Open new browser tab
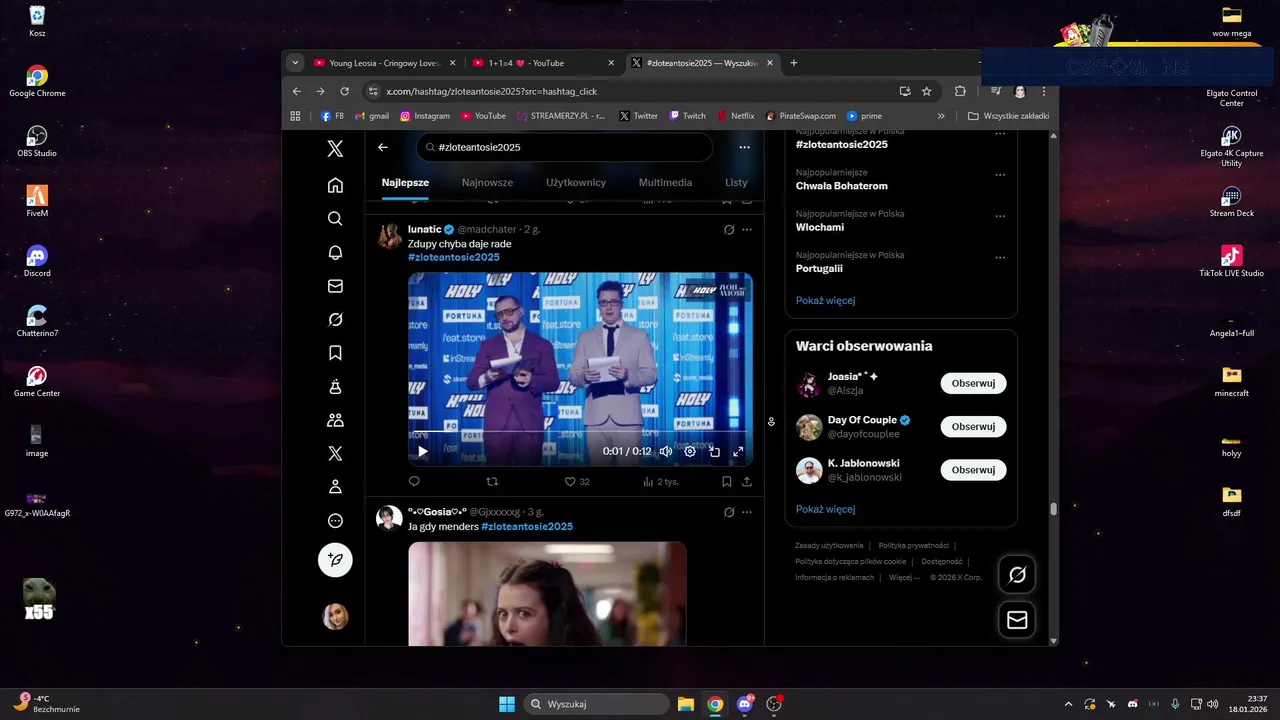 794,63
